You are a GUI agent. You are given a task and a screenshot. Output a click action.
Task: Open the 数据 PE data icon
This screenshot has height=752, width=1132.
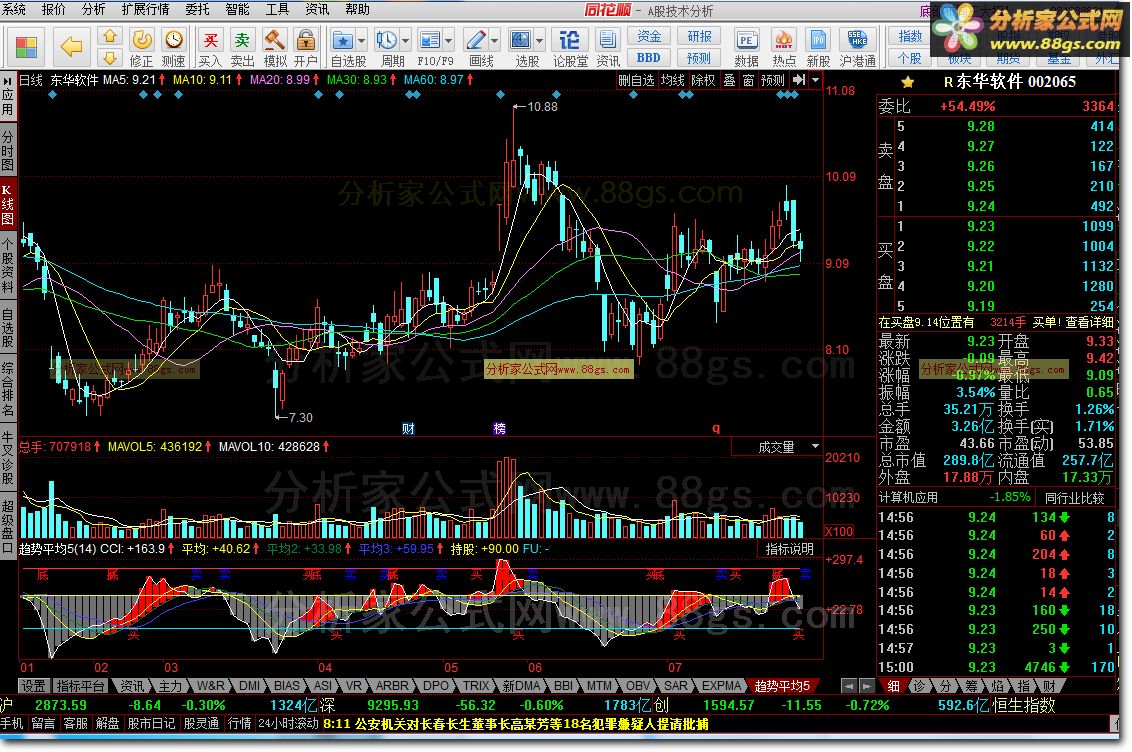746,48
